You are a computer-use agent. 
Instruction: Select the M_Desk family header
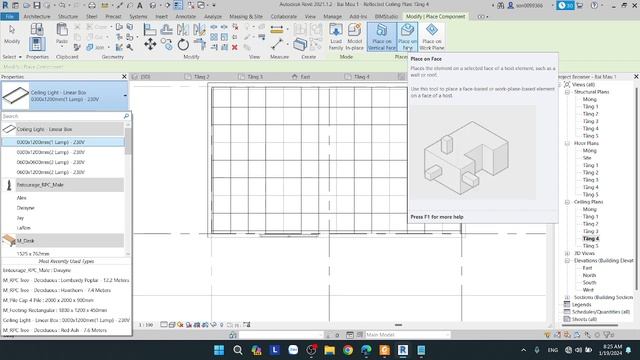[x=63, y=240]
